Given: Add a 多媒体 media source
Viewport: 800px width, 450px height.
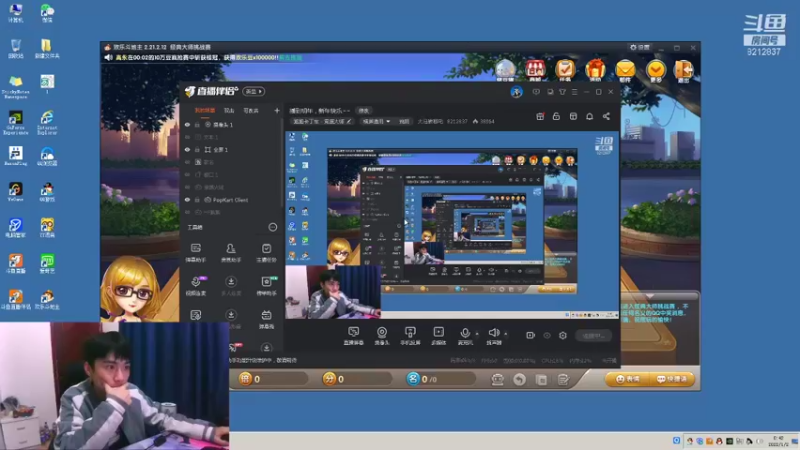Looking at the screenshot, I should 439,336.
